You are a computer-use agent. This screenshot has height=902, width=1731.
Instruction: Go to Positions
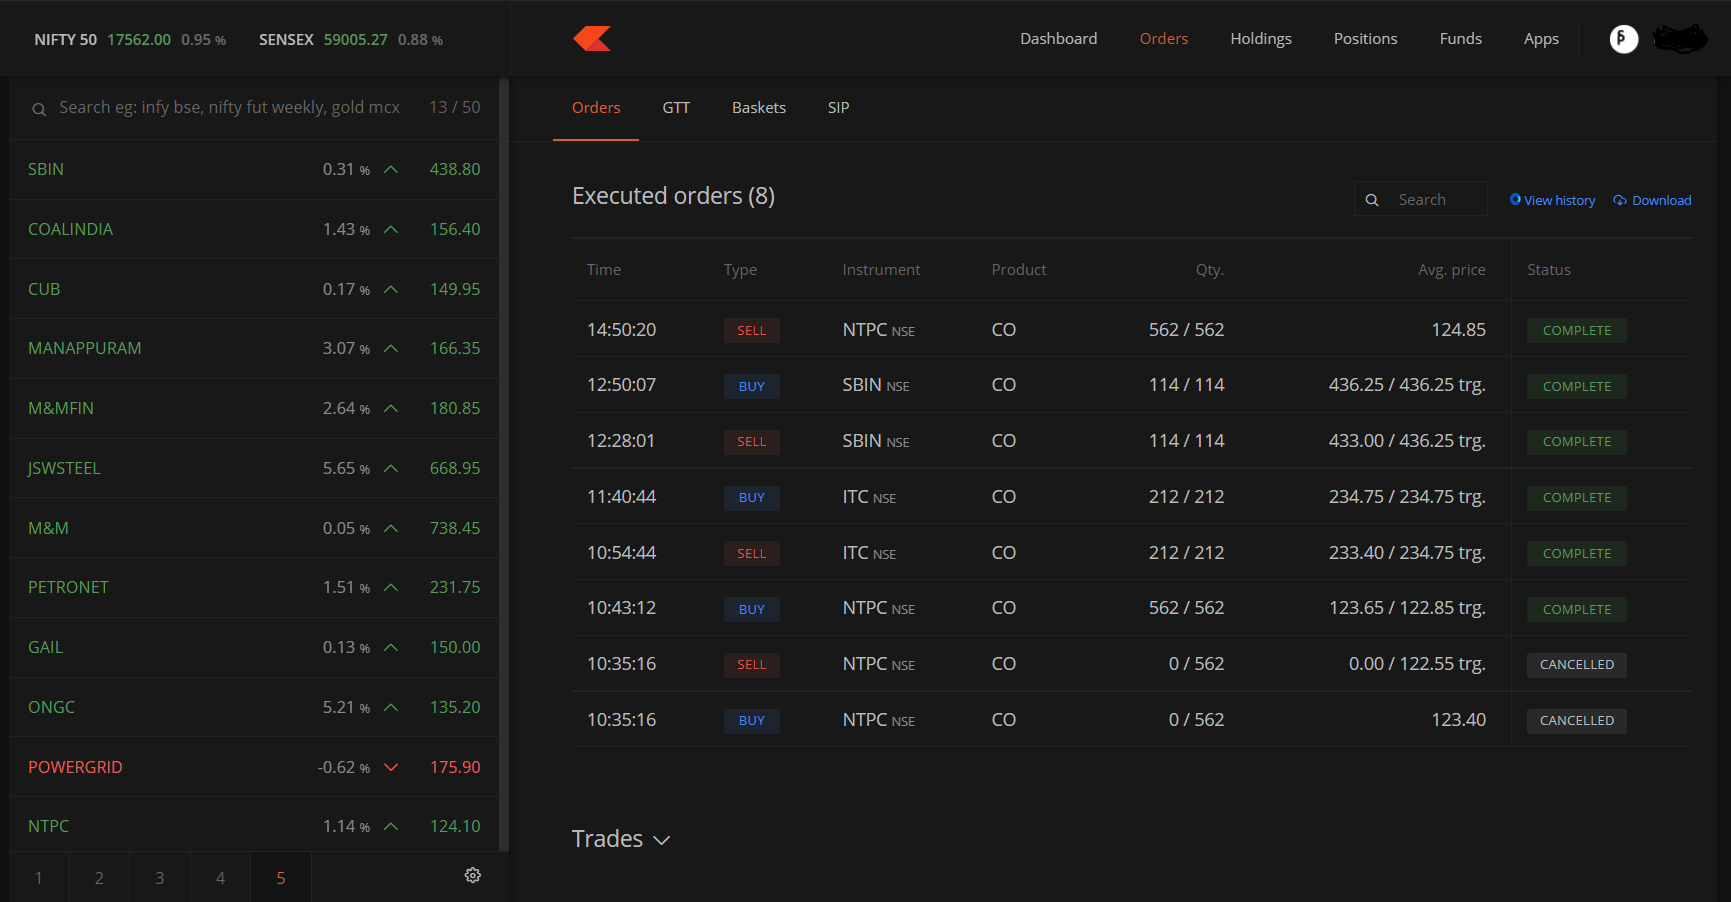coord(1365,39)
